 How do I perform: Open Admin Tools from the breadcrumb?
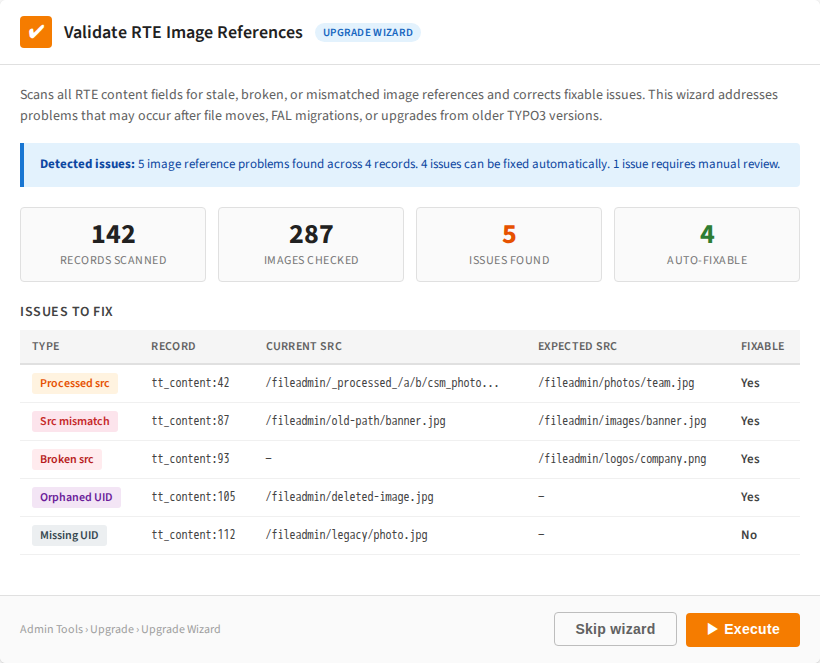pos(51,629)
